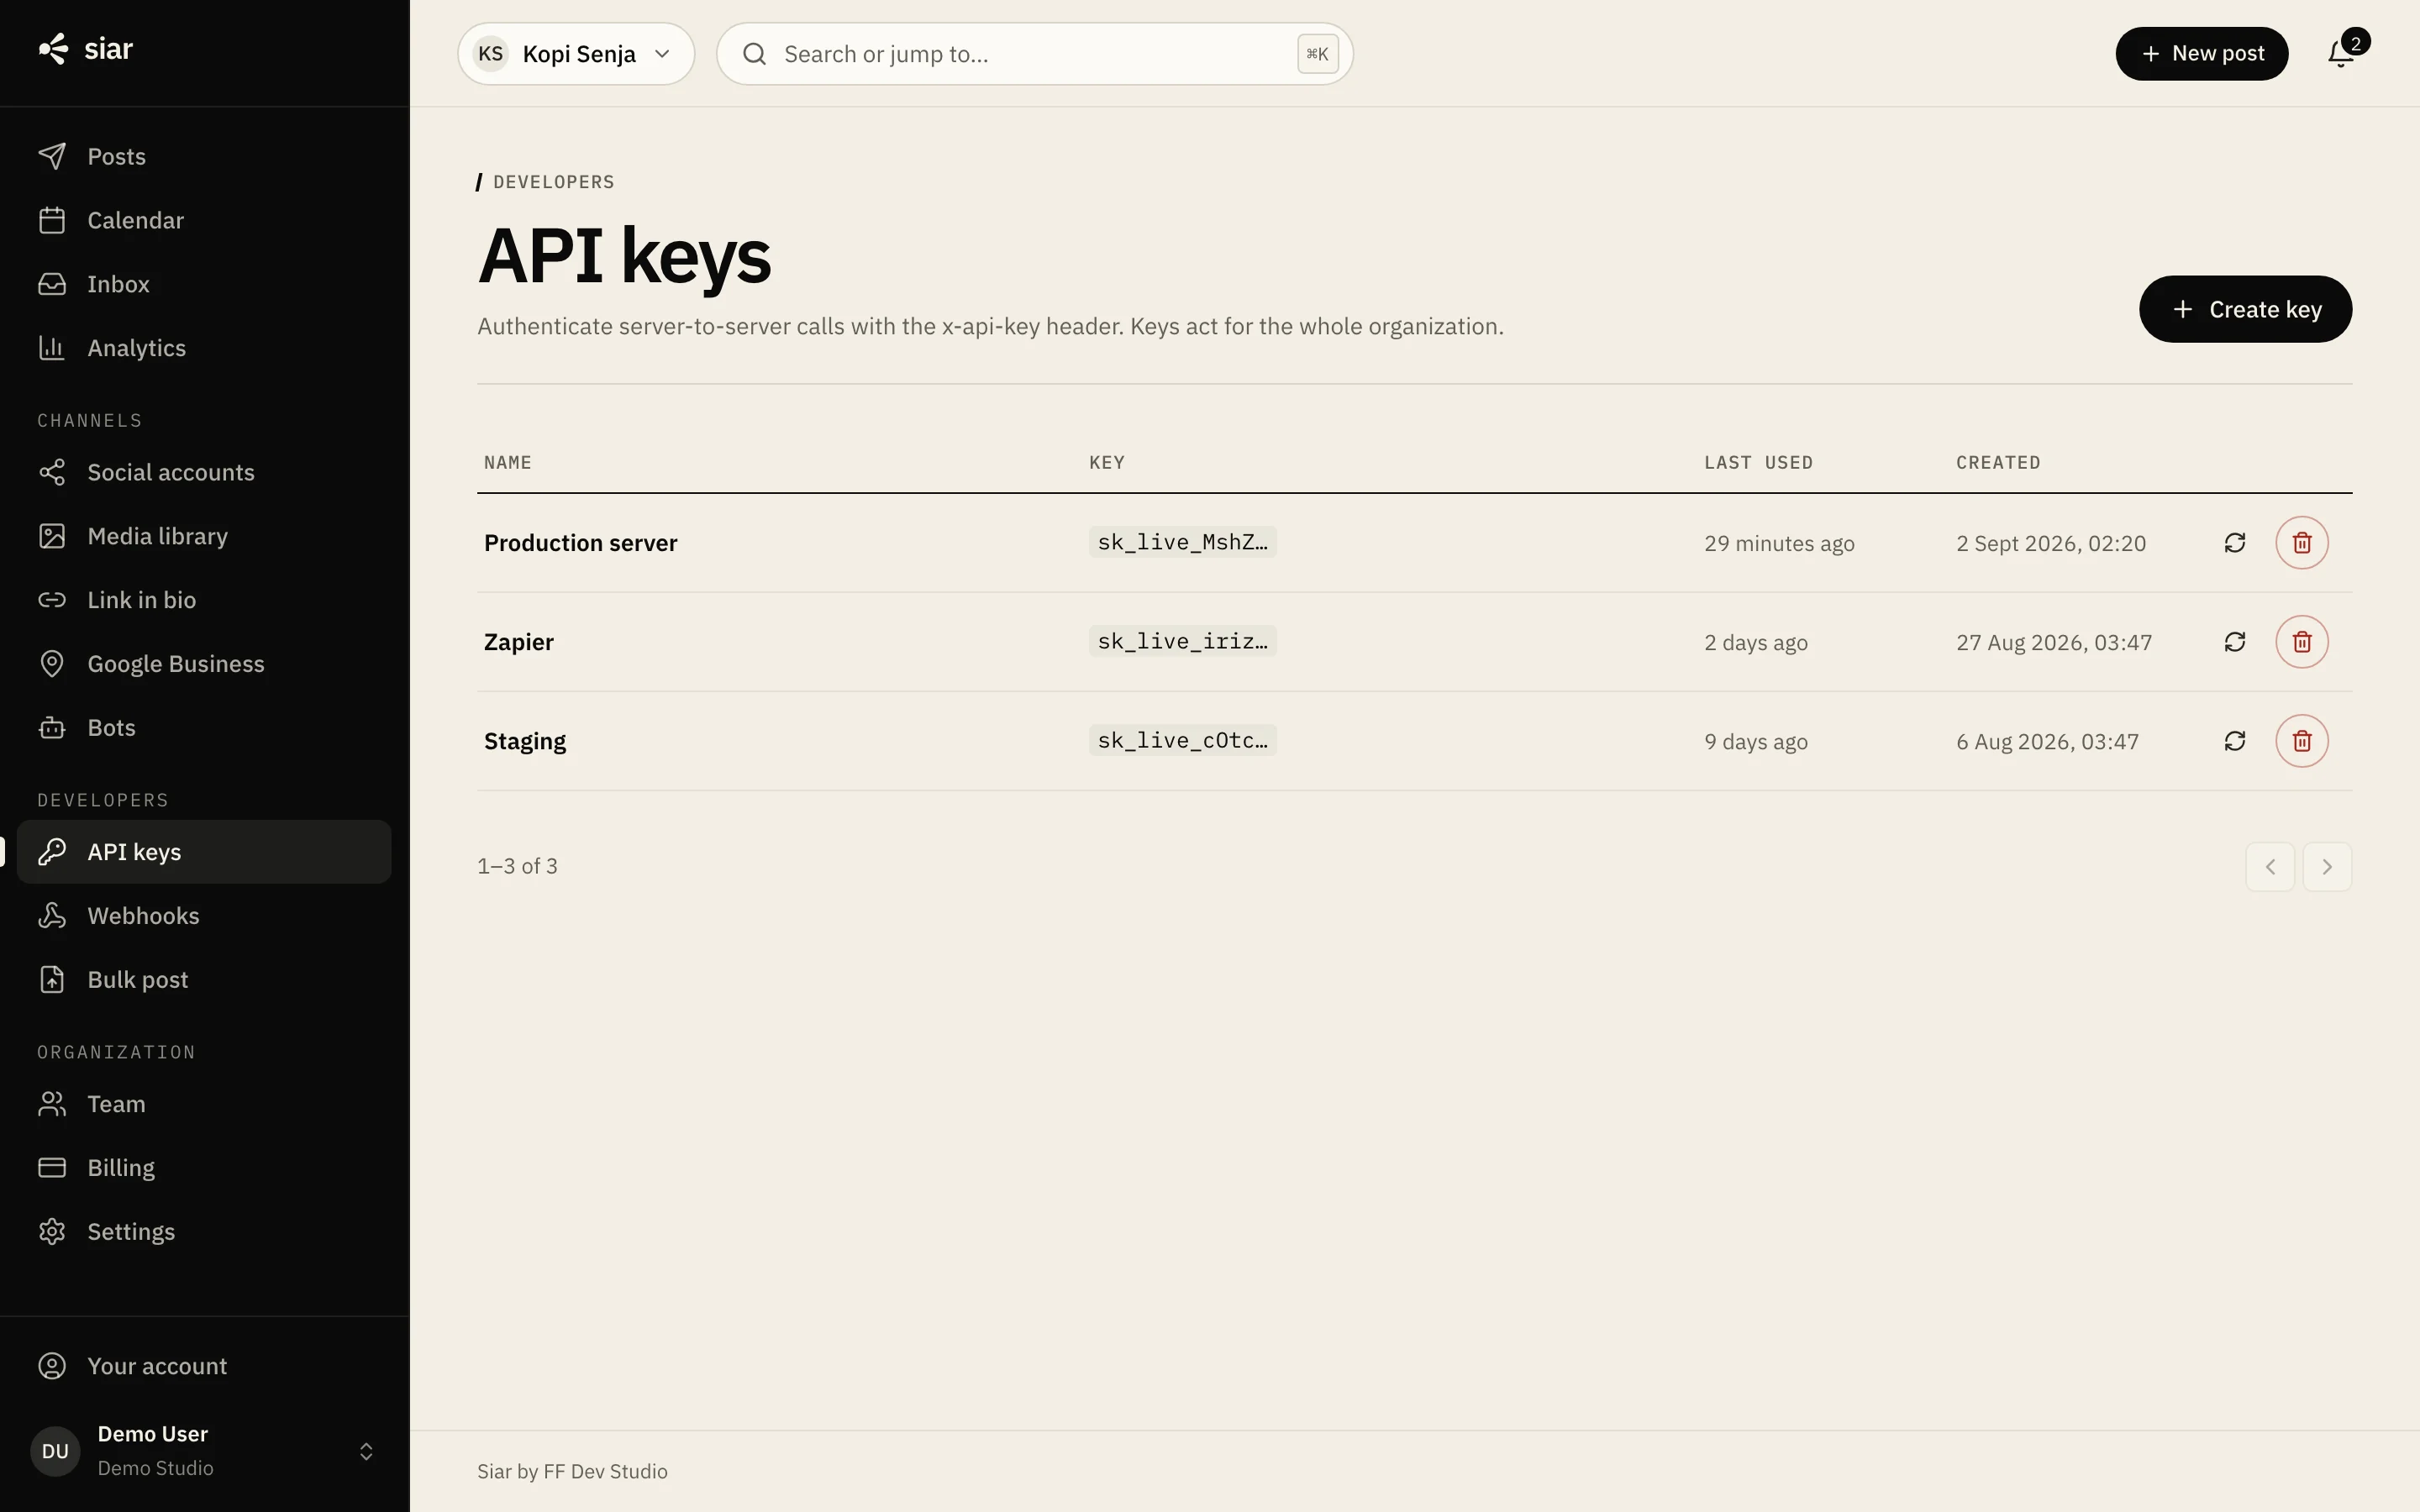Open Your account

204,1366
